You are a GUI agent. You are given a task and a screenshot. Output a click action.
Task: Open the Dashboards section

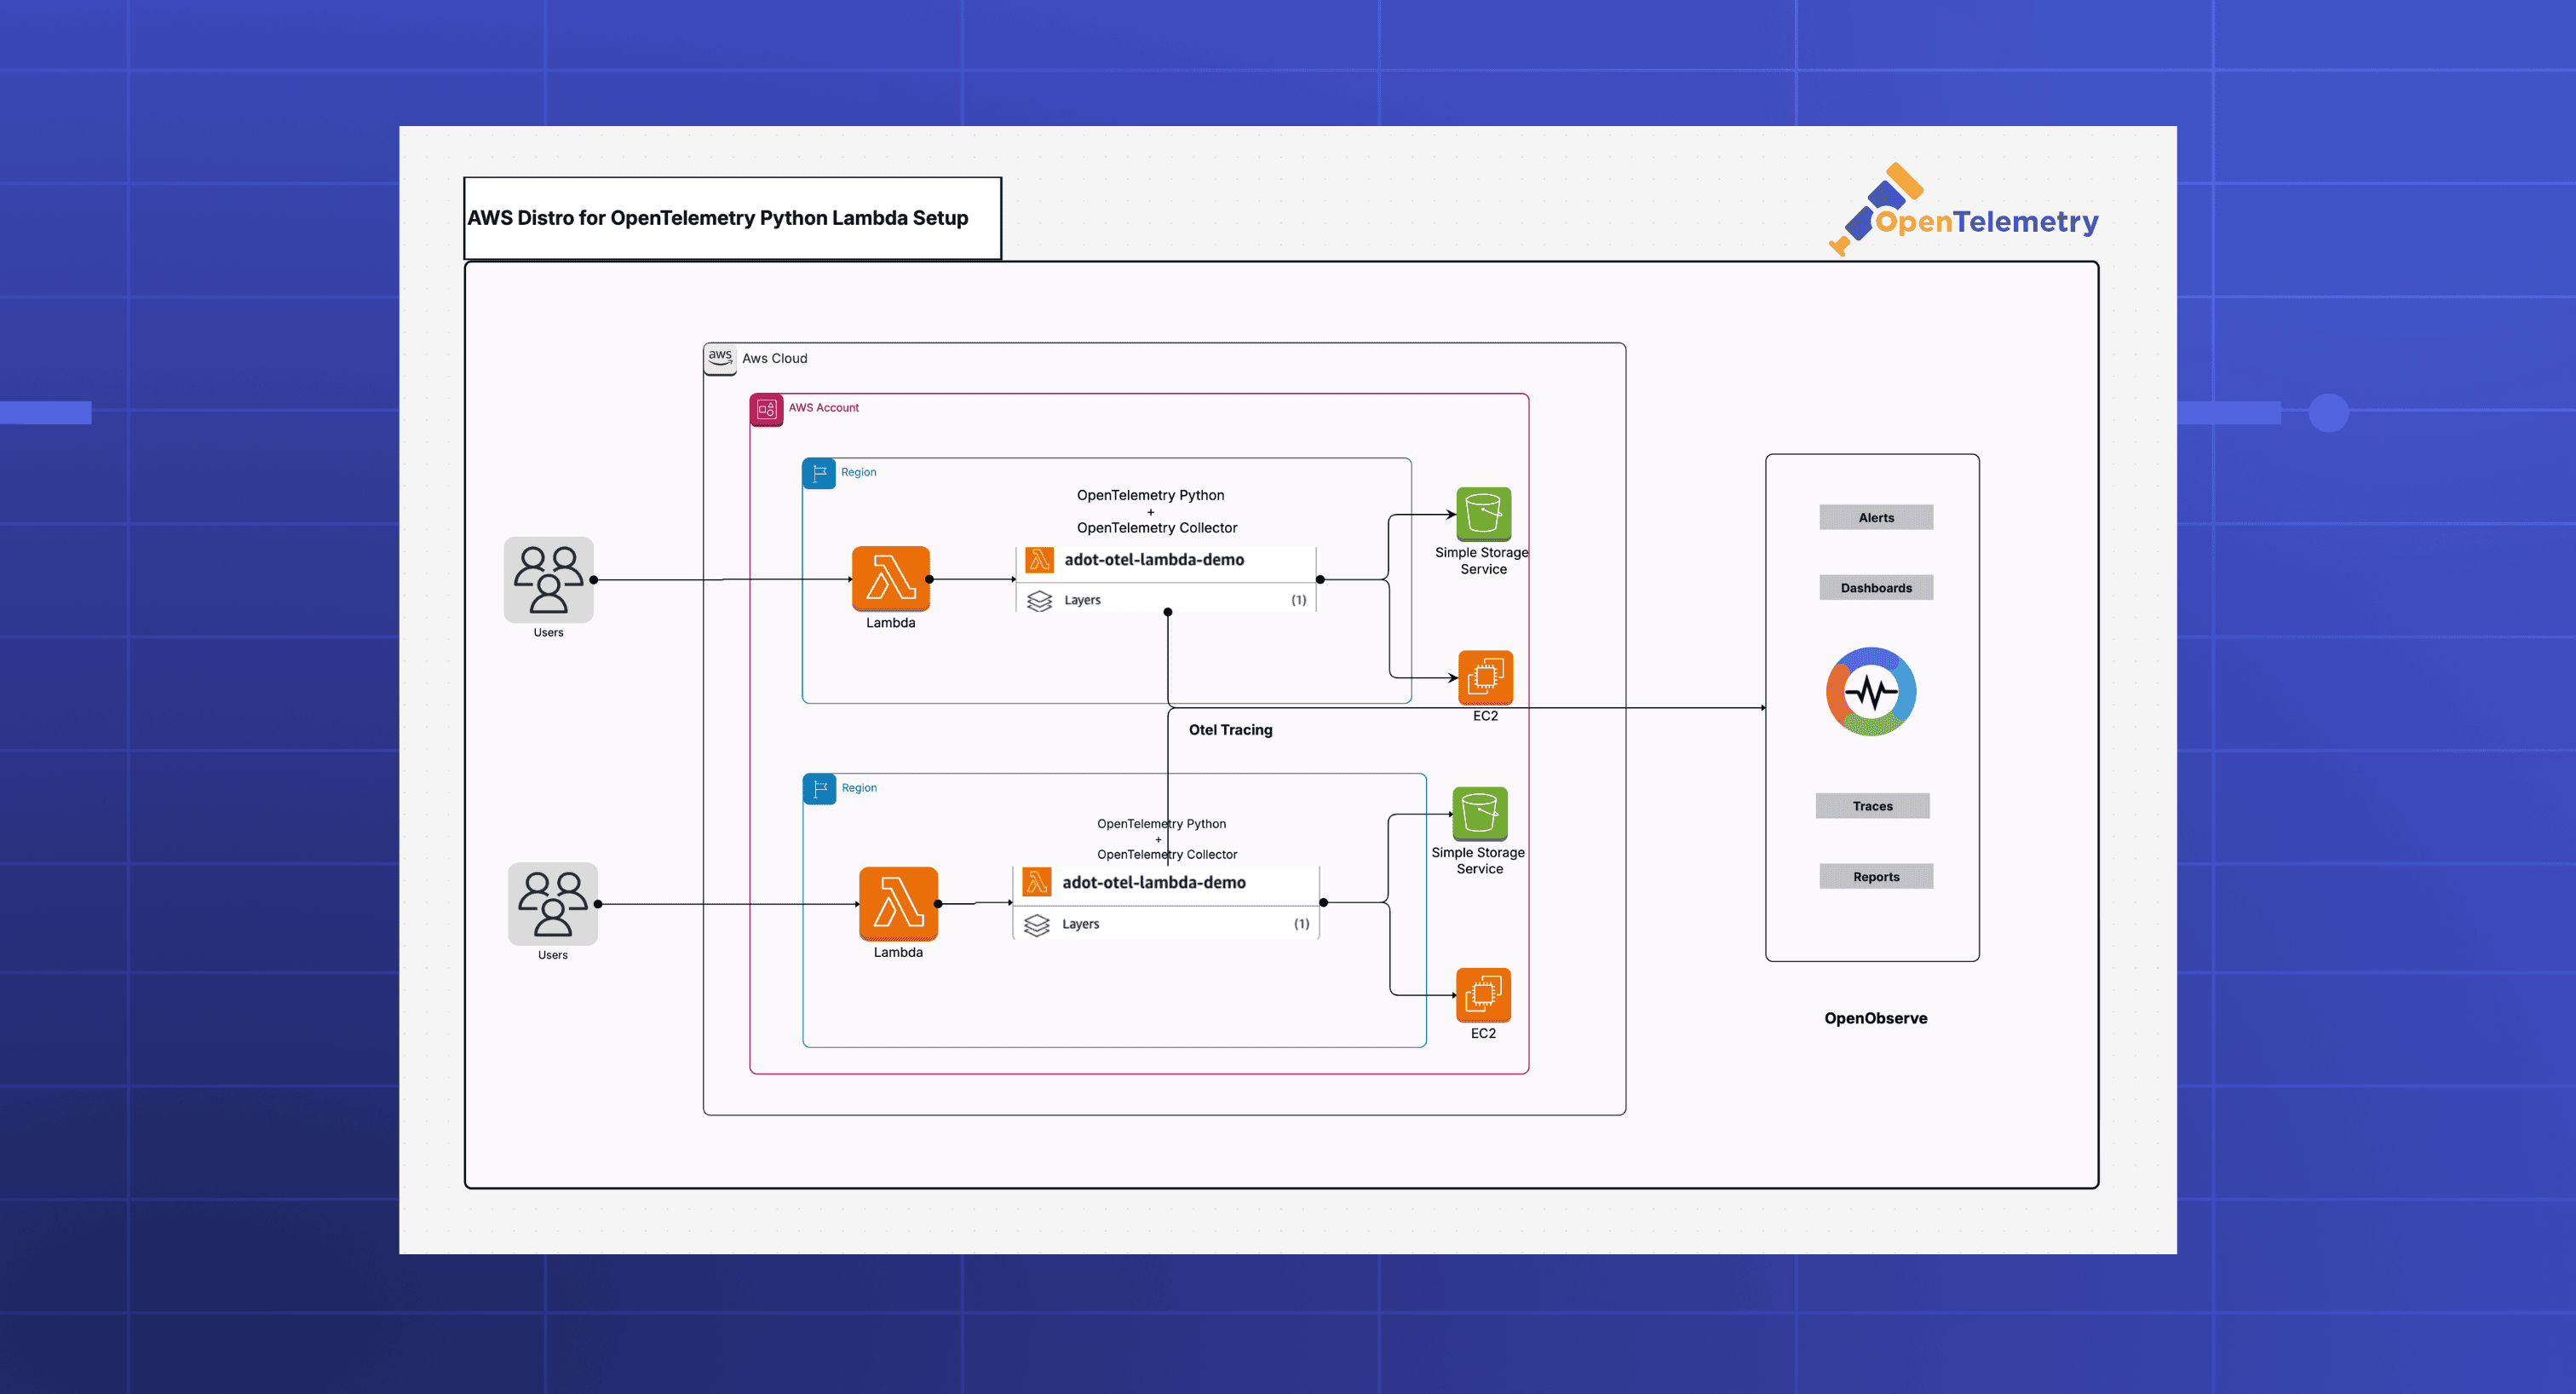pos(1875,587)
